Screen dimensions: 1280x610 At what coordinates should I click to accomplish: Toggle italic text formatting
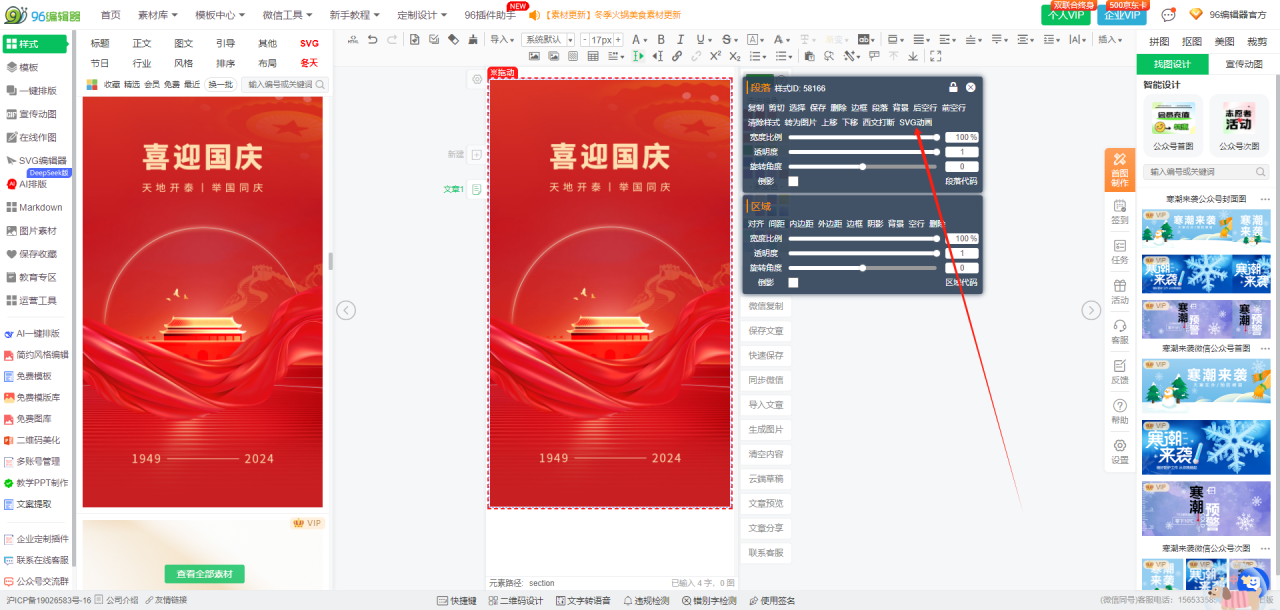[678, 39]
